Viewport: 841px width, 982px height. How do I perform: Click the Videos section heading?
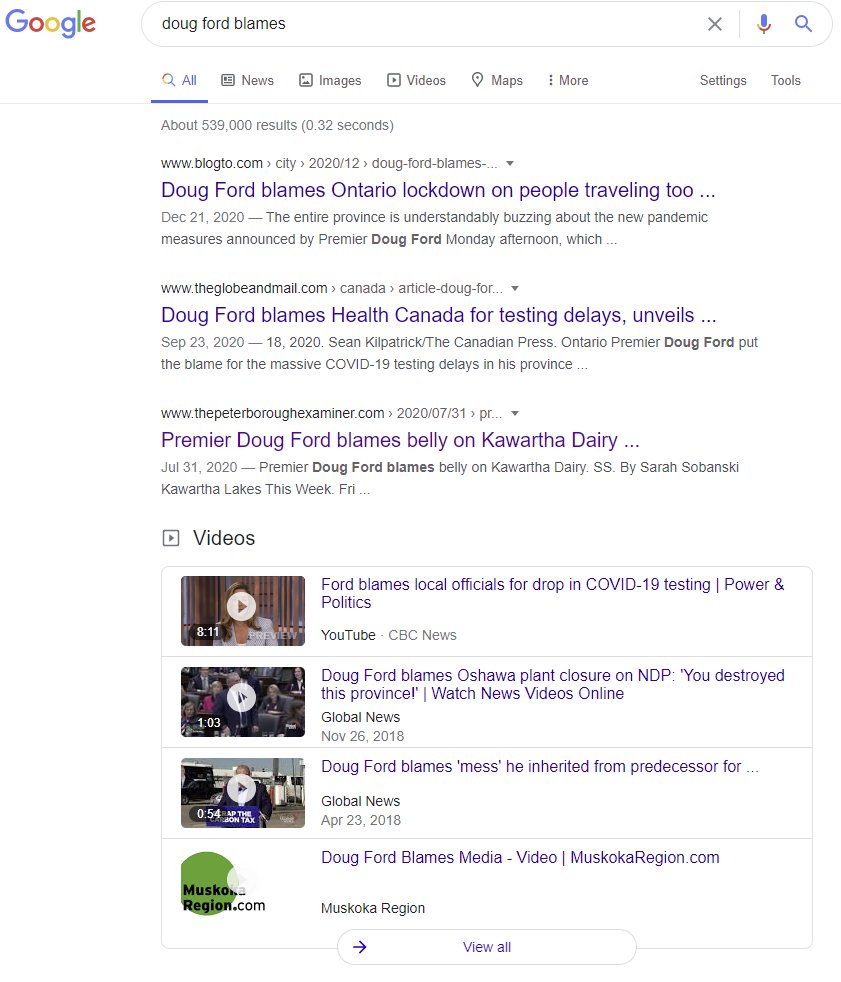[224, 538]
